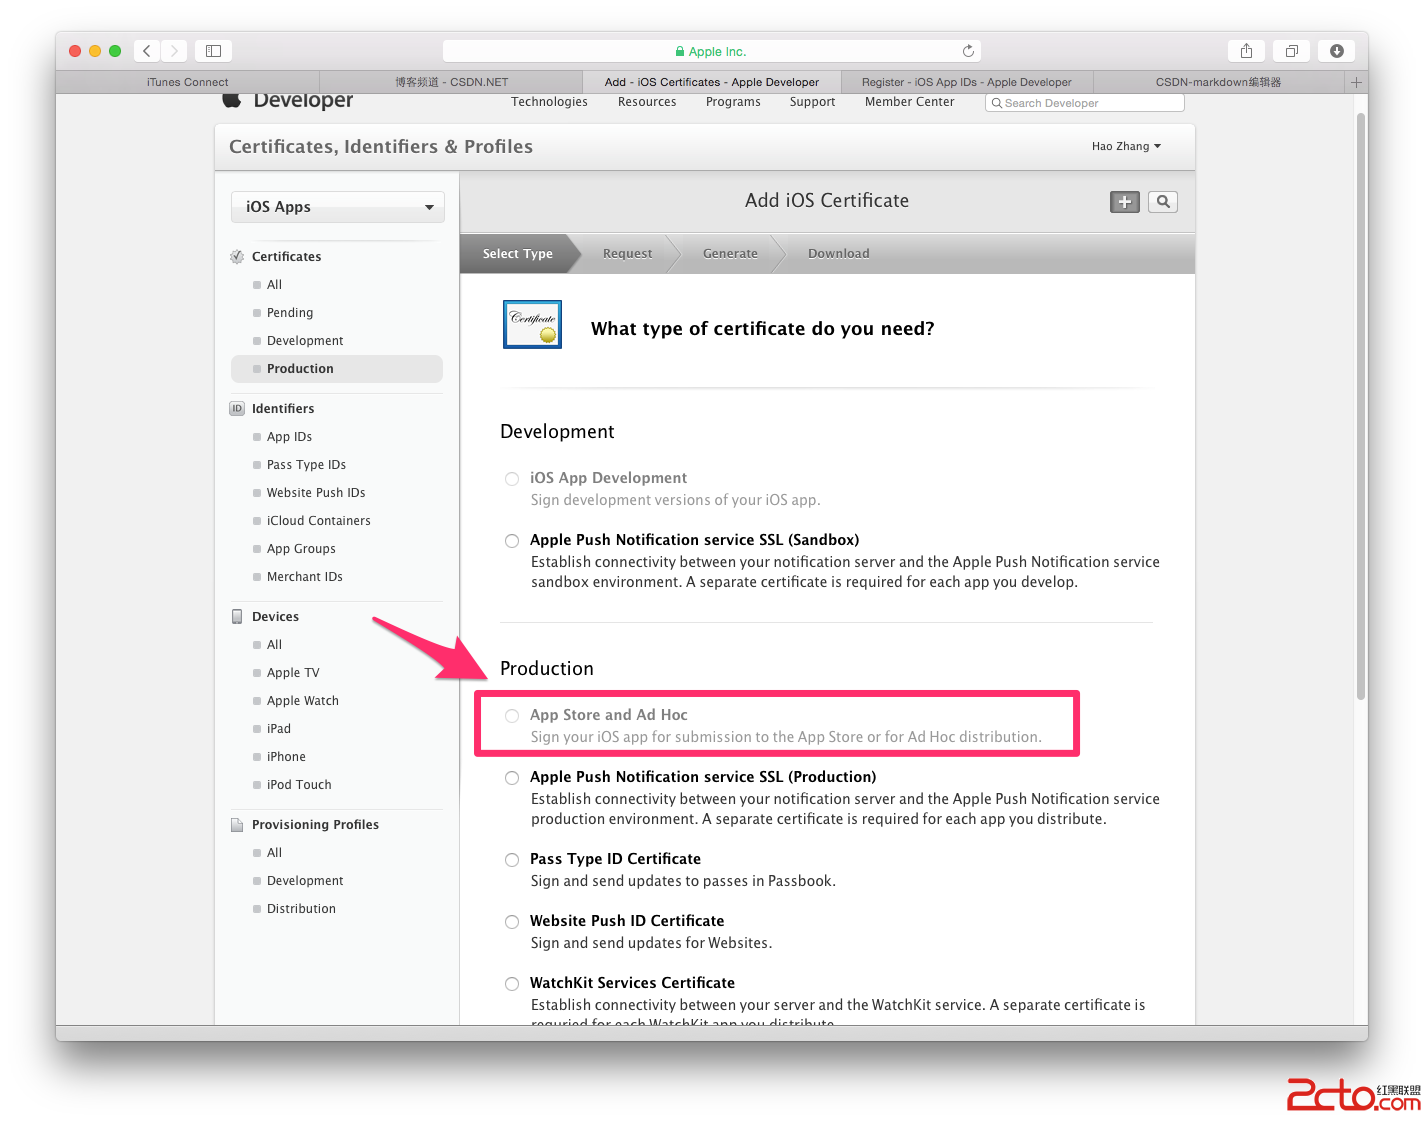Open the Support menu
The height and width of the screenshot is (1121, 1424).
[812, 102]
